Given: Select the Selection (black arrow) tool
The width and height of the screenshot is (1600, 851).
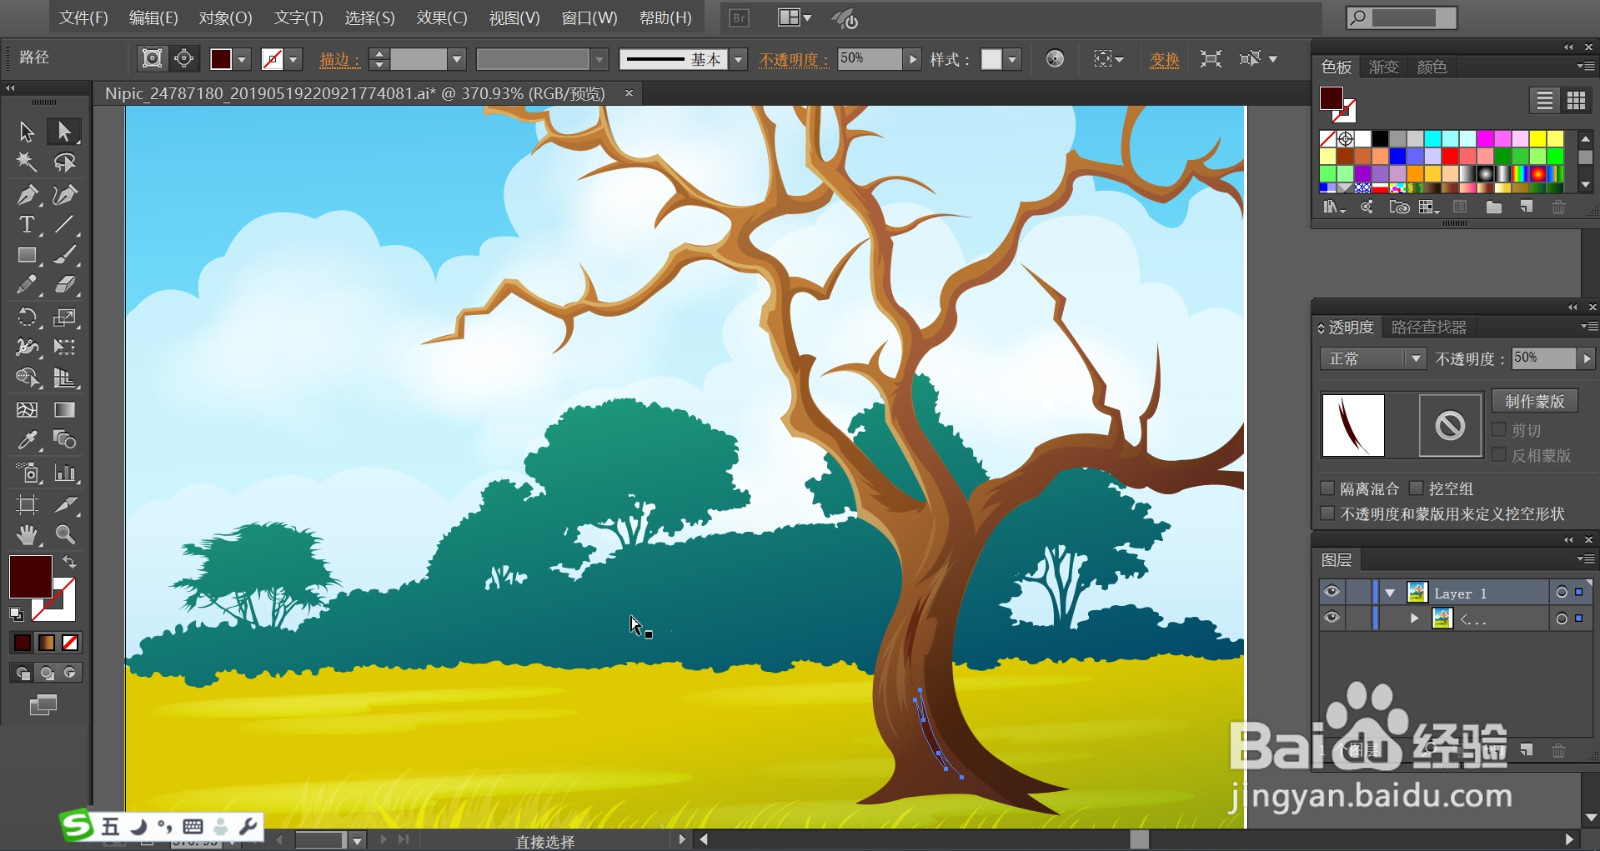Looking at the screenshot, I should click(x=27, y=131).
